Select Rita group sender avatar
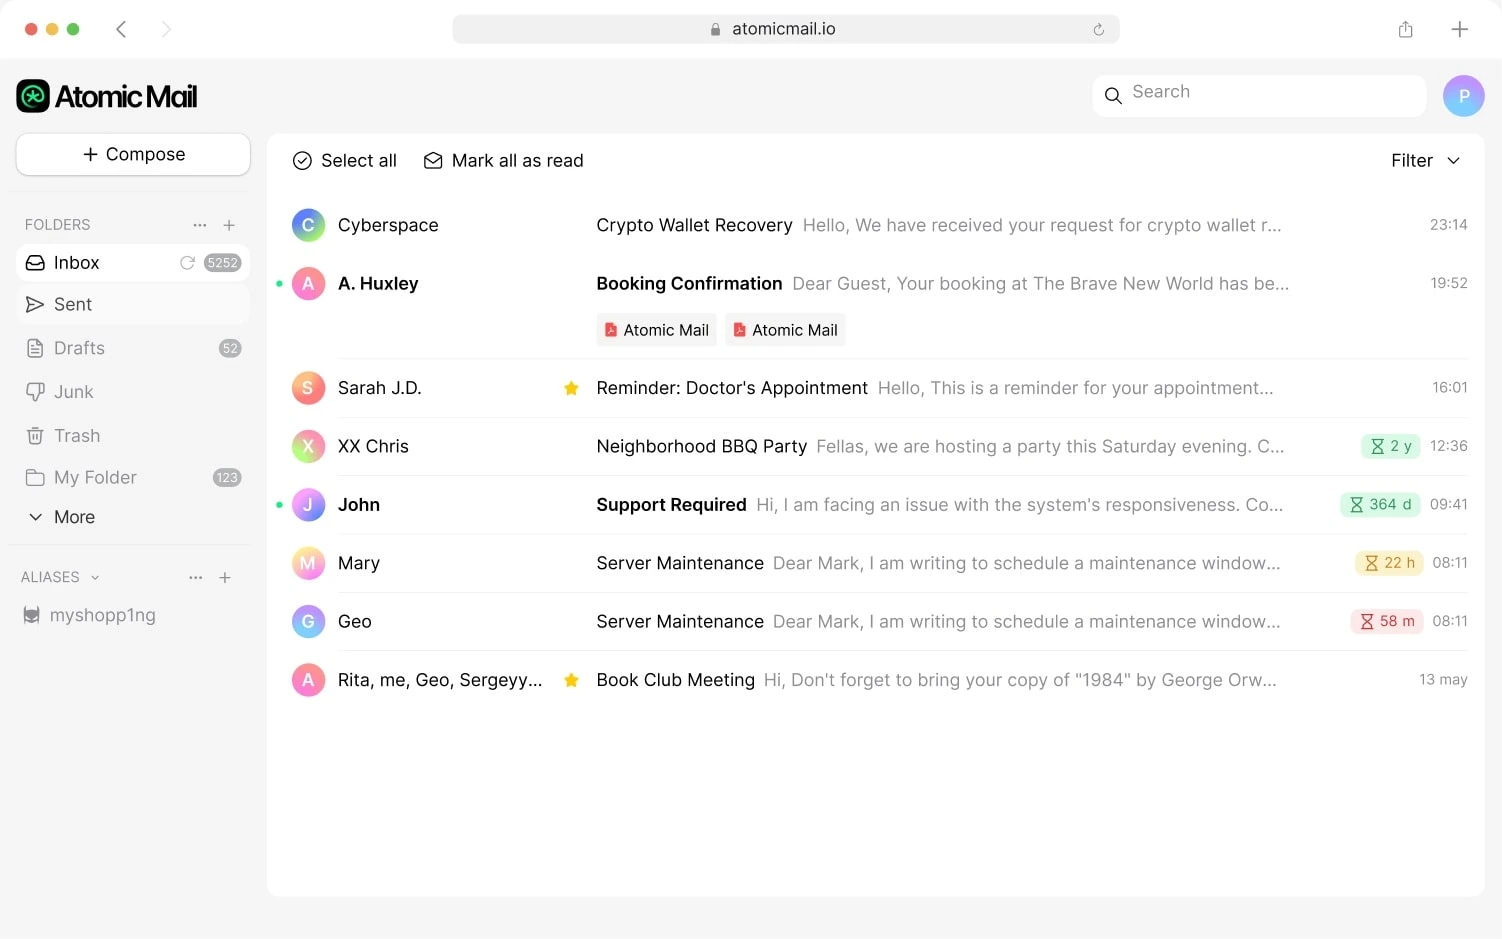1502x939 pixels. (x=308, y=680)
